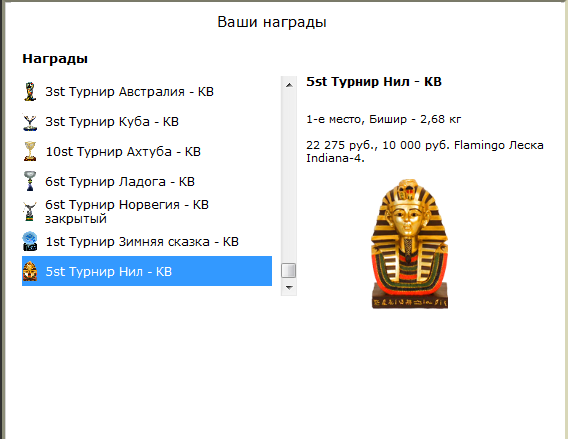Click '1-е место, Бишир - 2,68 кг' text

384,119
